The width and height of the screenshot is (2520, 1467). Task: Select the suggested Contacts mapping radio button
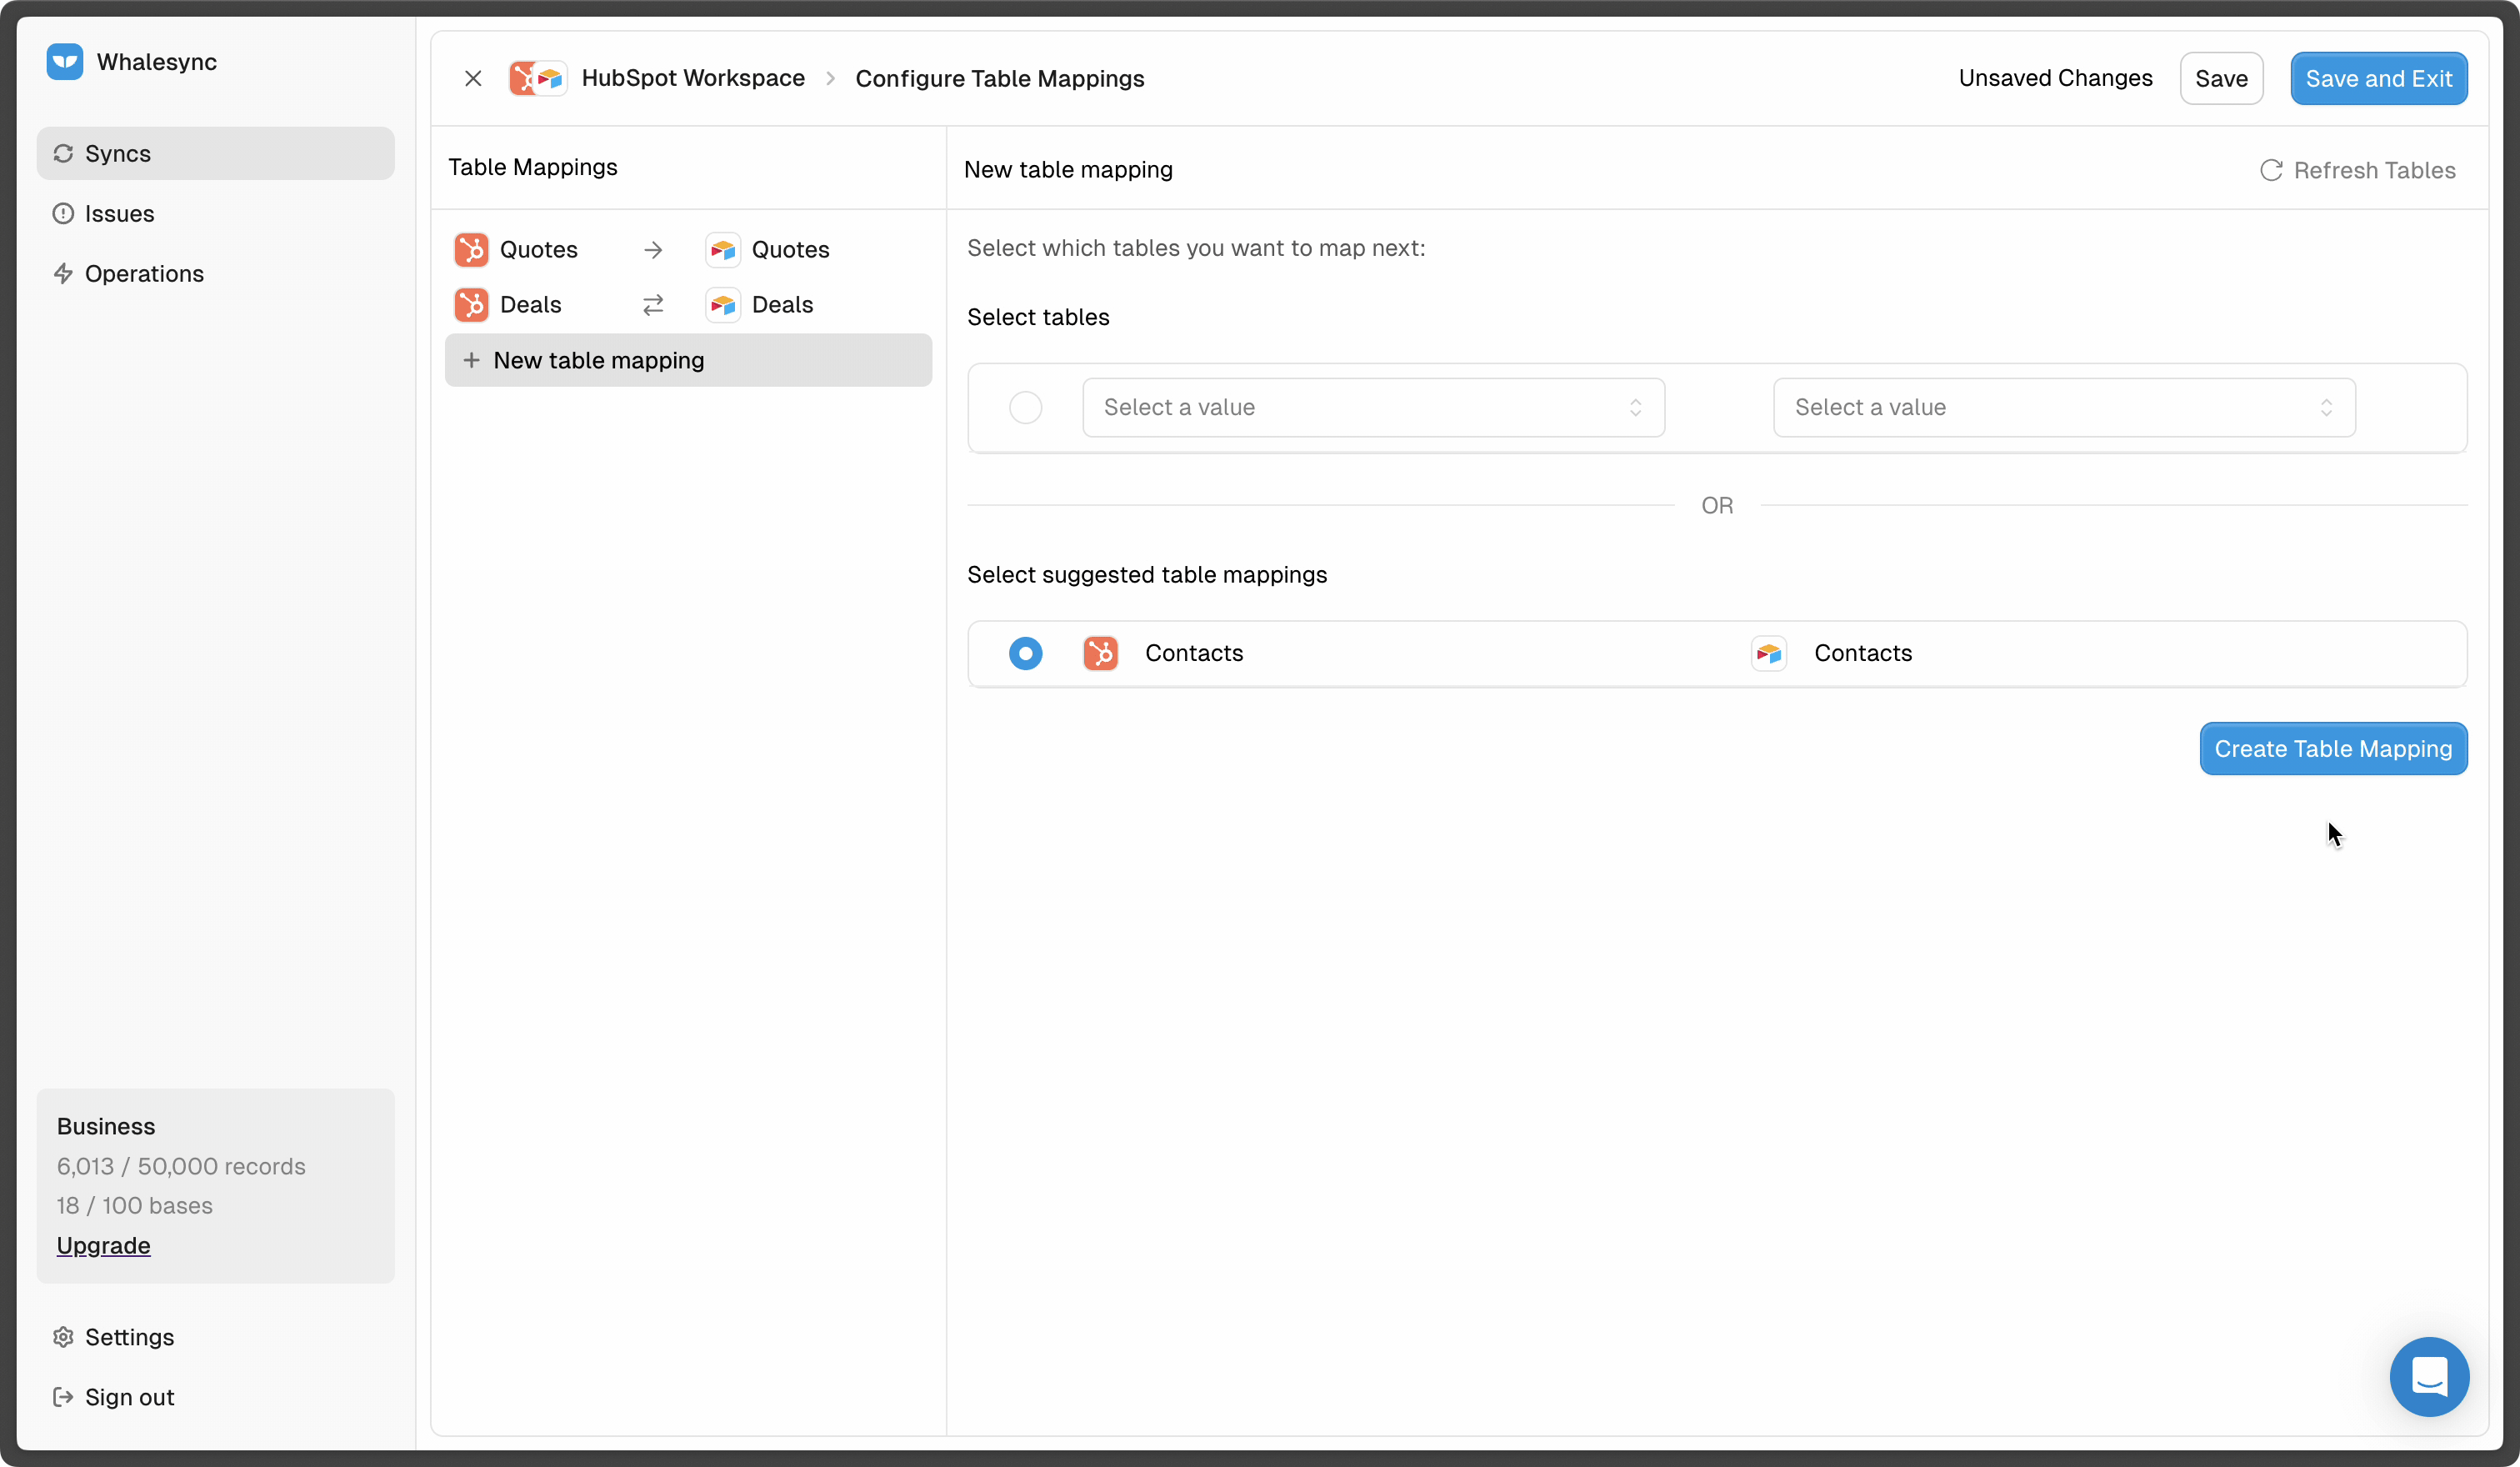1025,653
